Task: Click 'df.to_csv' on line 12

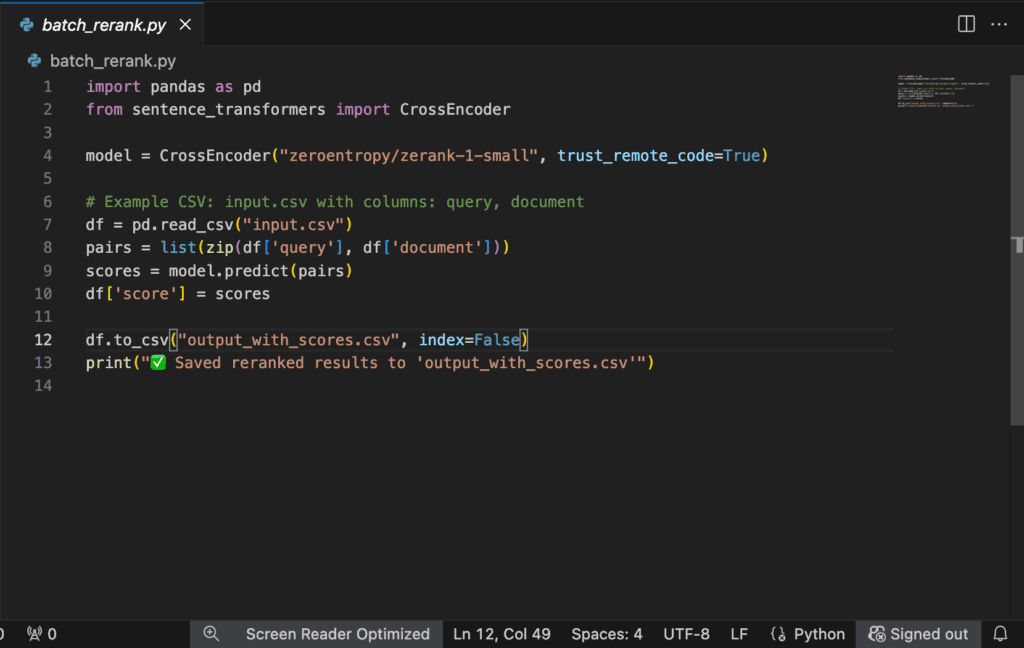Action: (127, 340)
